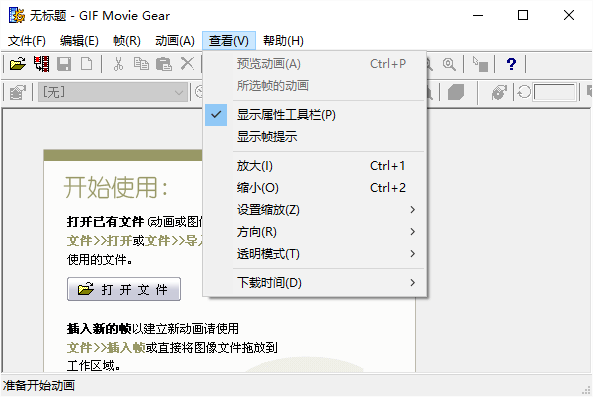Open the 编辑(E) menu
Screen dimensions: 593x397
pyautogui.click(x=79, y=40)
